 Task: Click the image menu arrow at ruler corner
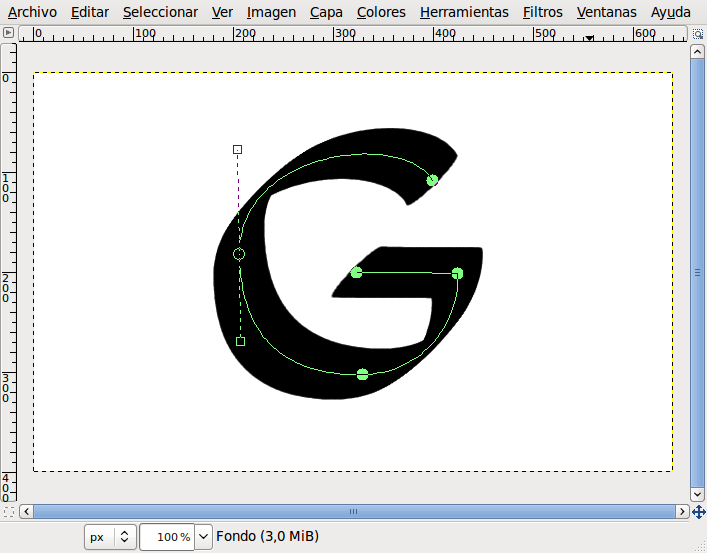coord(8,32)
